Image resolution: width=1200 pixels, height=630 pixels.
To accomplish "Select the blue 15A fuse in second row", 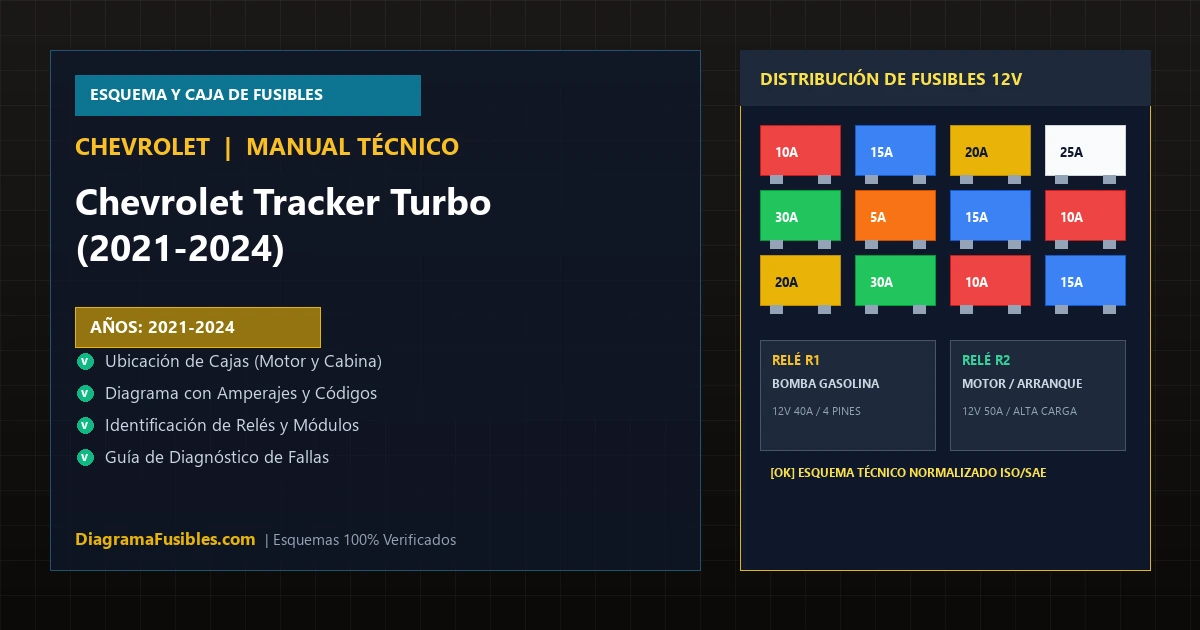I will 990,216.
